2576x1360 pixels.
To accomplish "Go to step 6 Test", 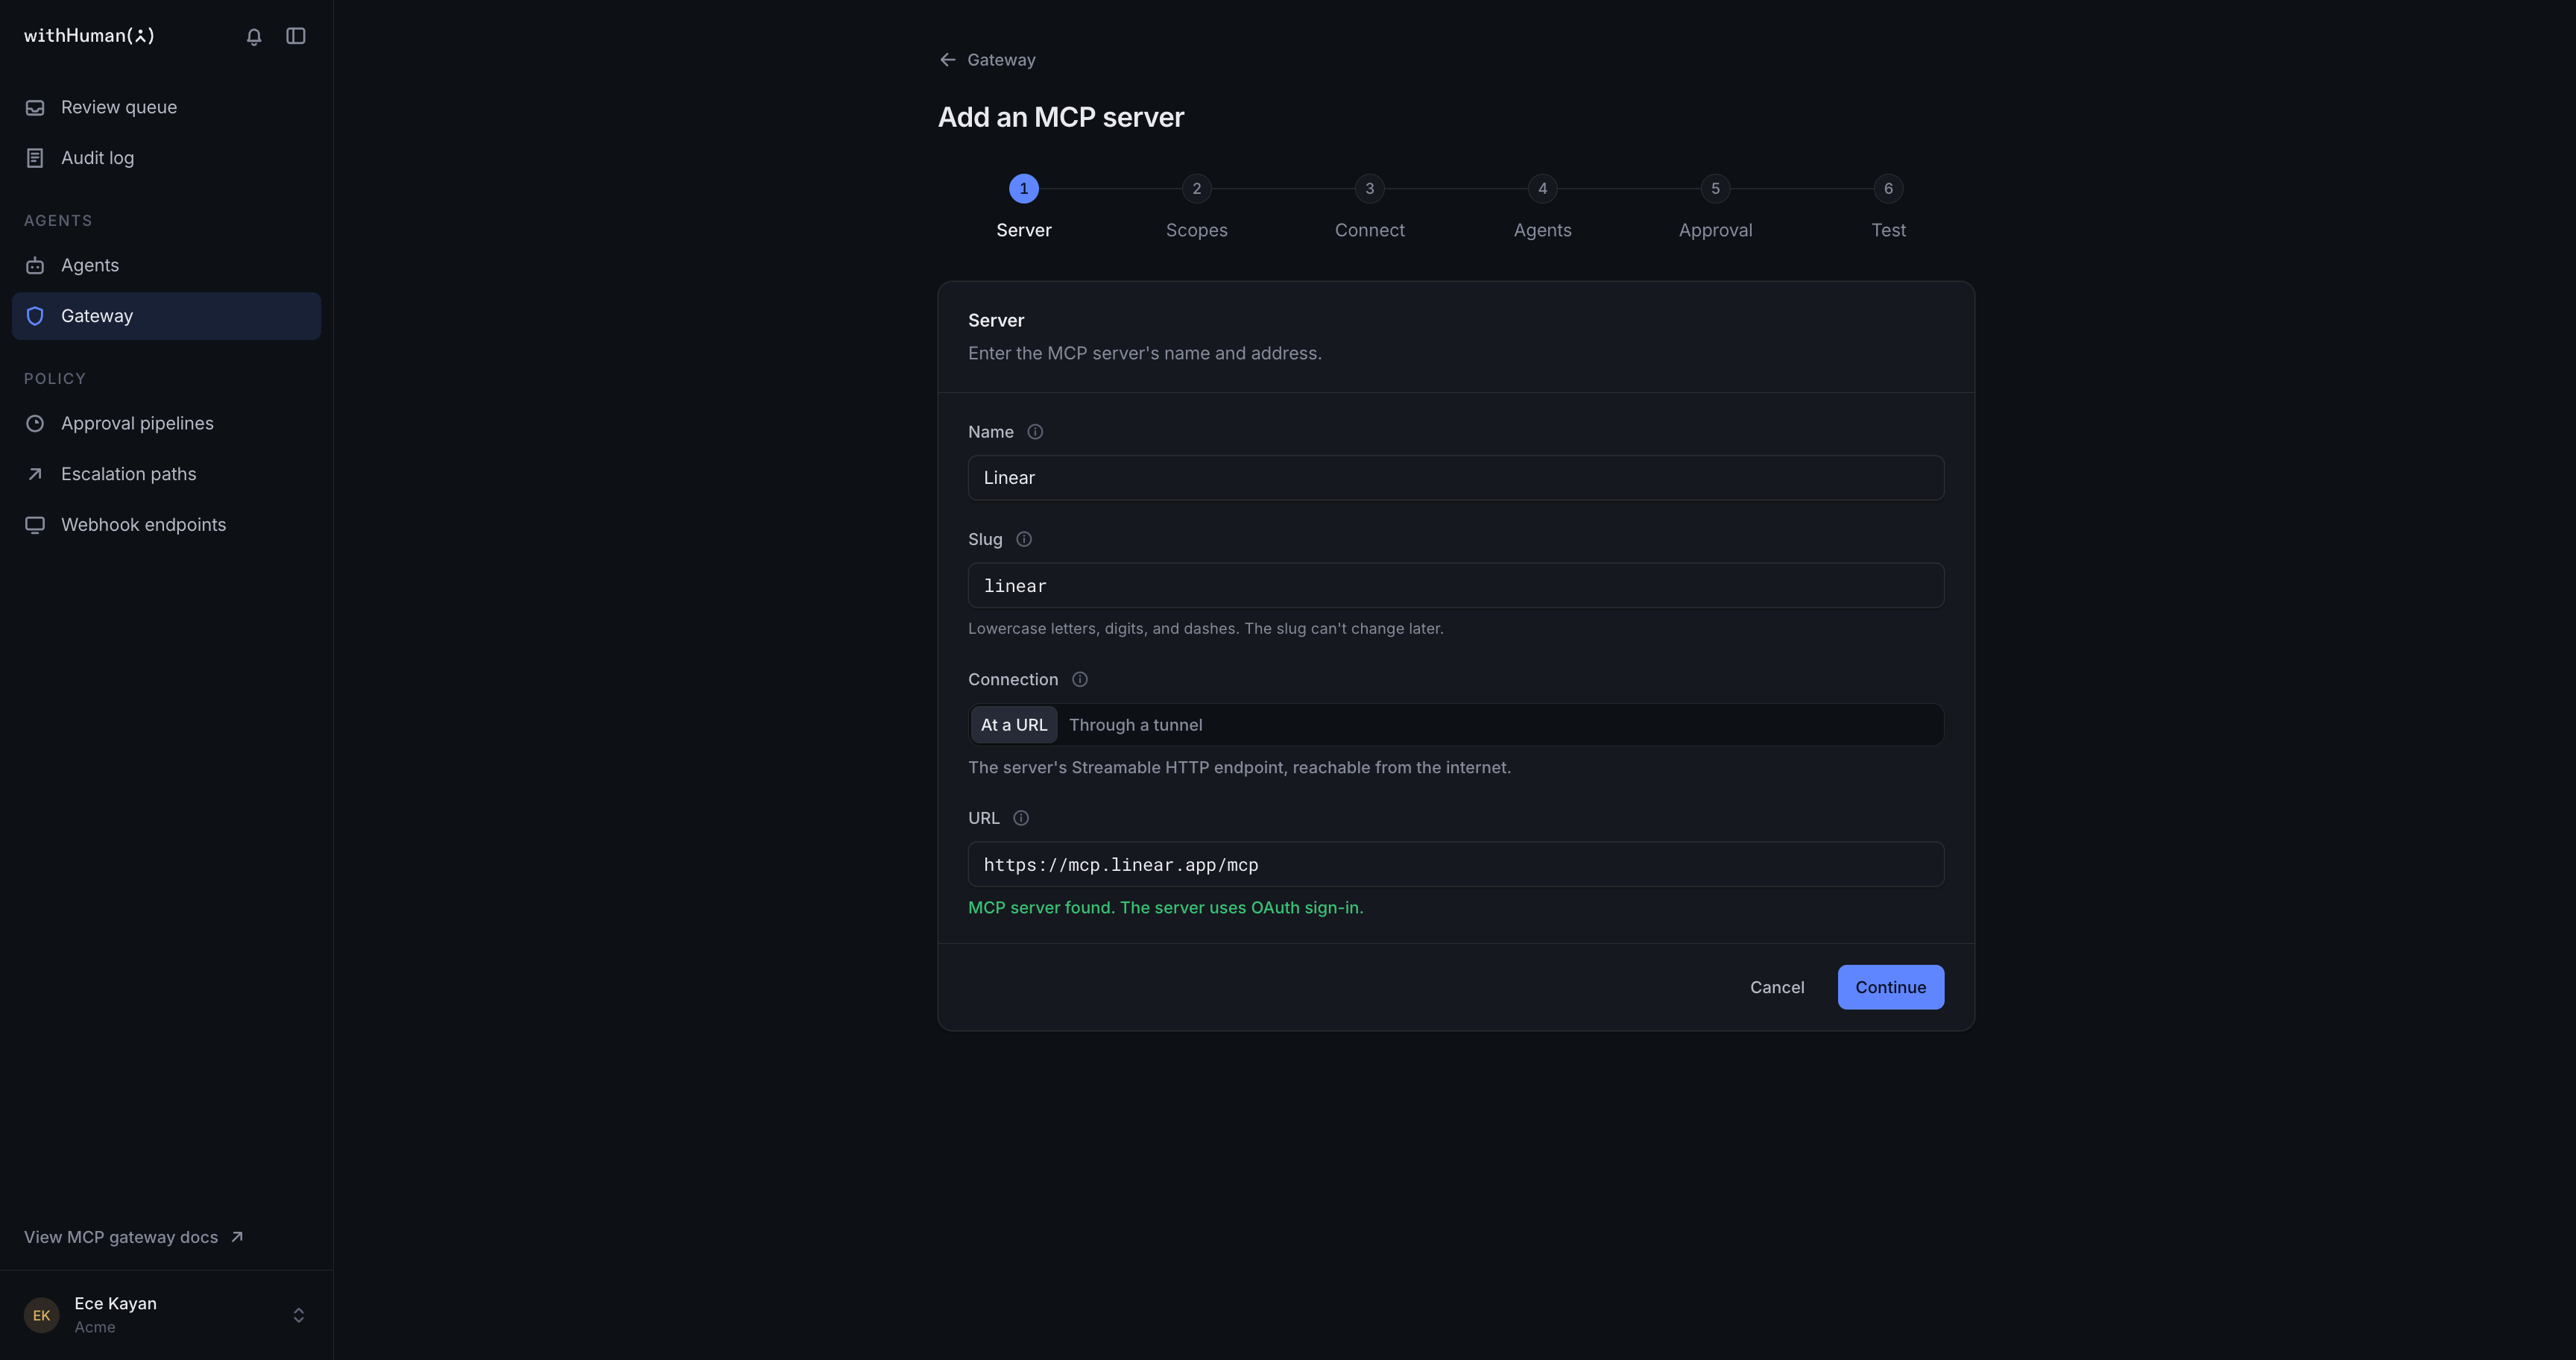I will tap(1889, 208).
